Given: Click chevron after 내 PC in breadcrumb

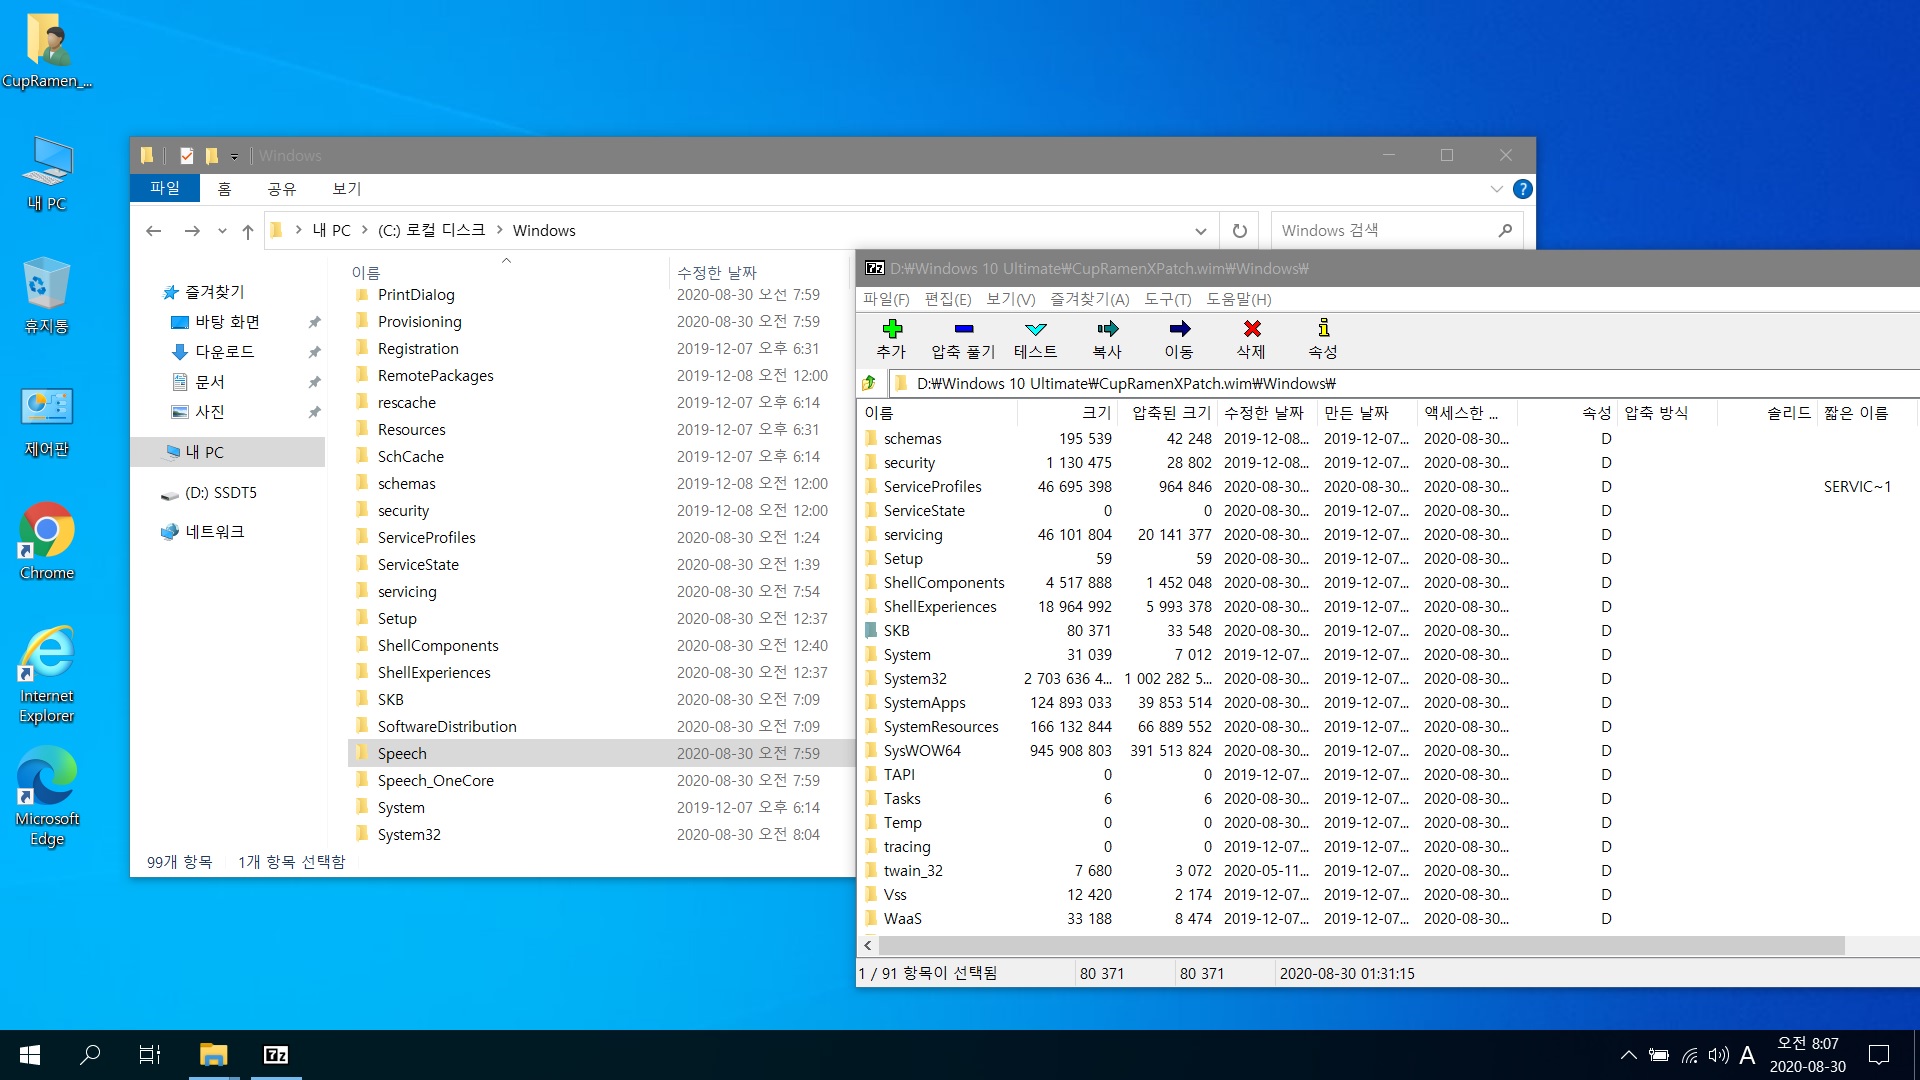Looking at the screenshot, I should pyautogui.click(x=365, y=230).
